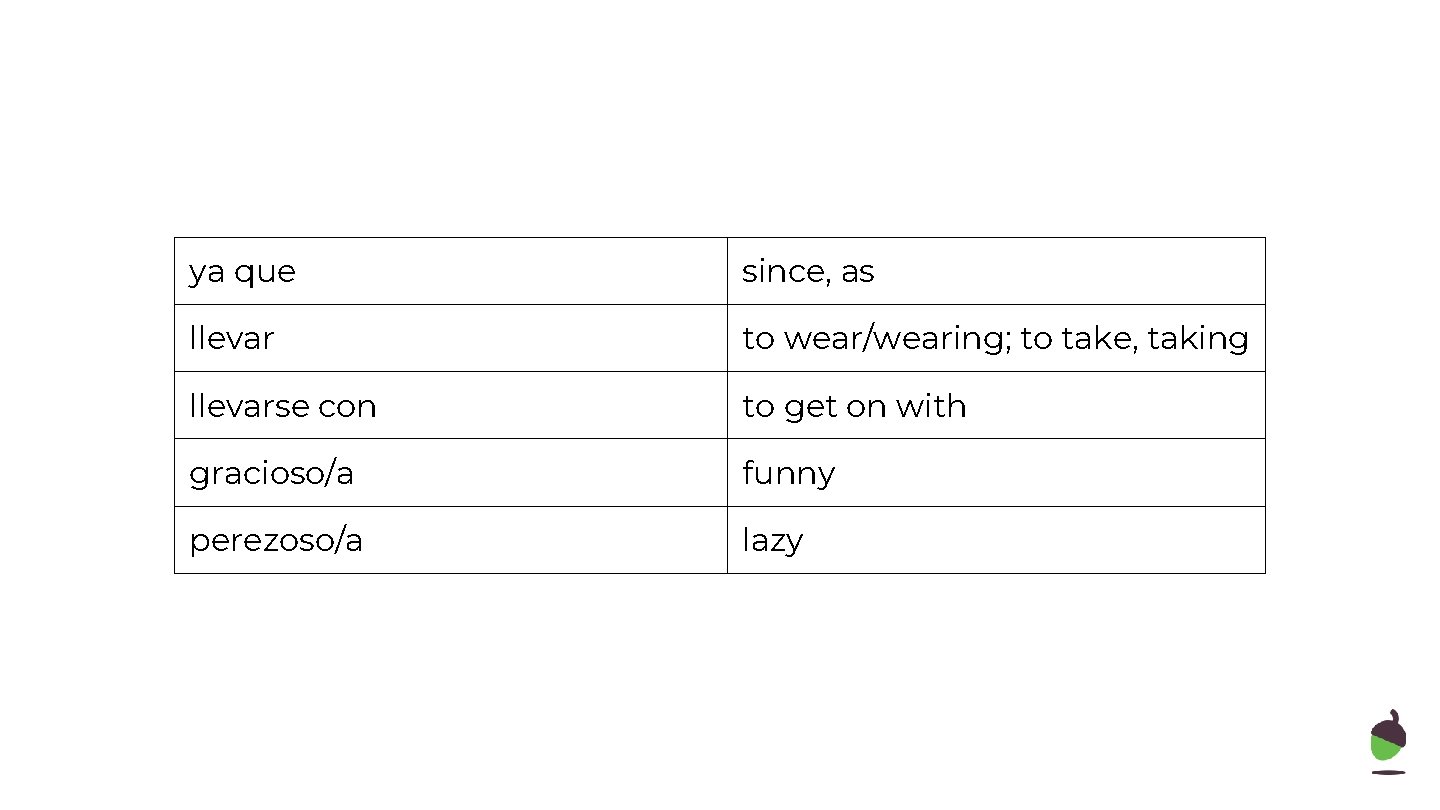Viewport: 1440px width, 810px height.
Task: Click the word 'since' in the first row
Action: [783, 271]
